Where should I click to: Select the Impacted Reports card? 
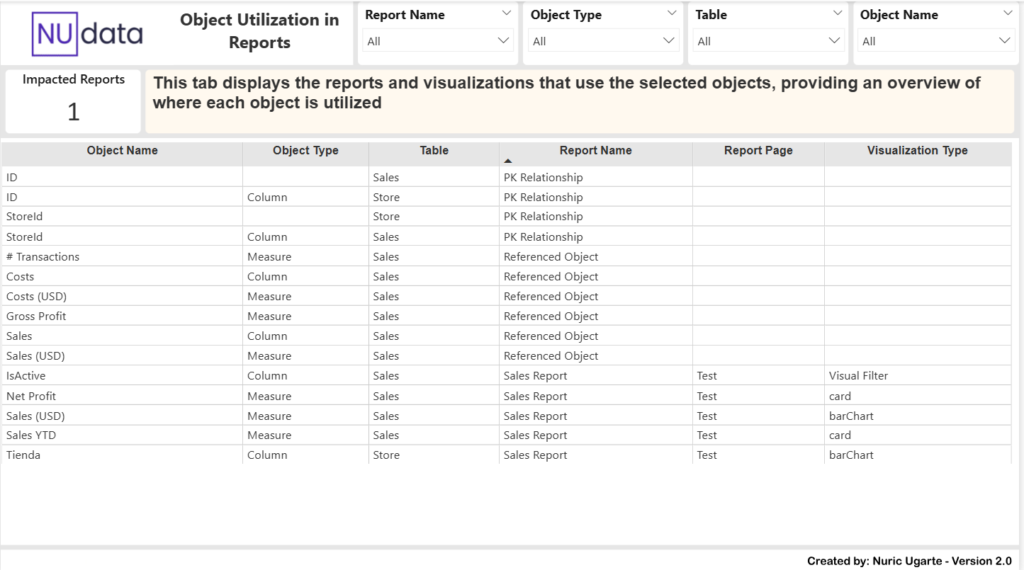point(73,101)
